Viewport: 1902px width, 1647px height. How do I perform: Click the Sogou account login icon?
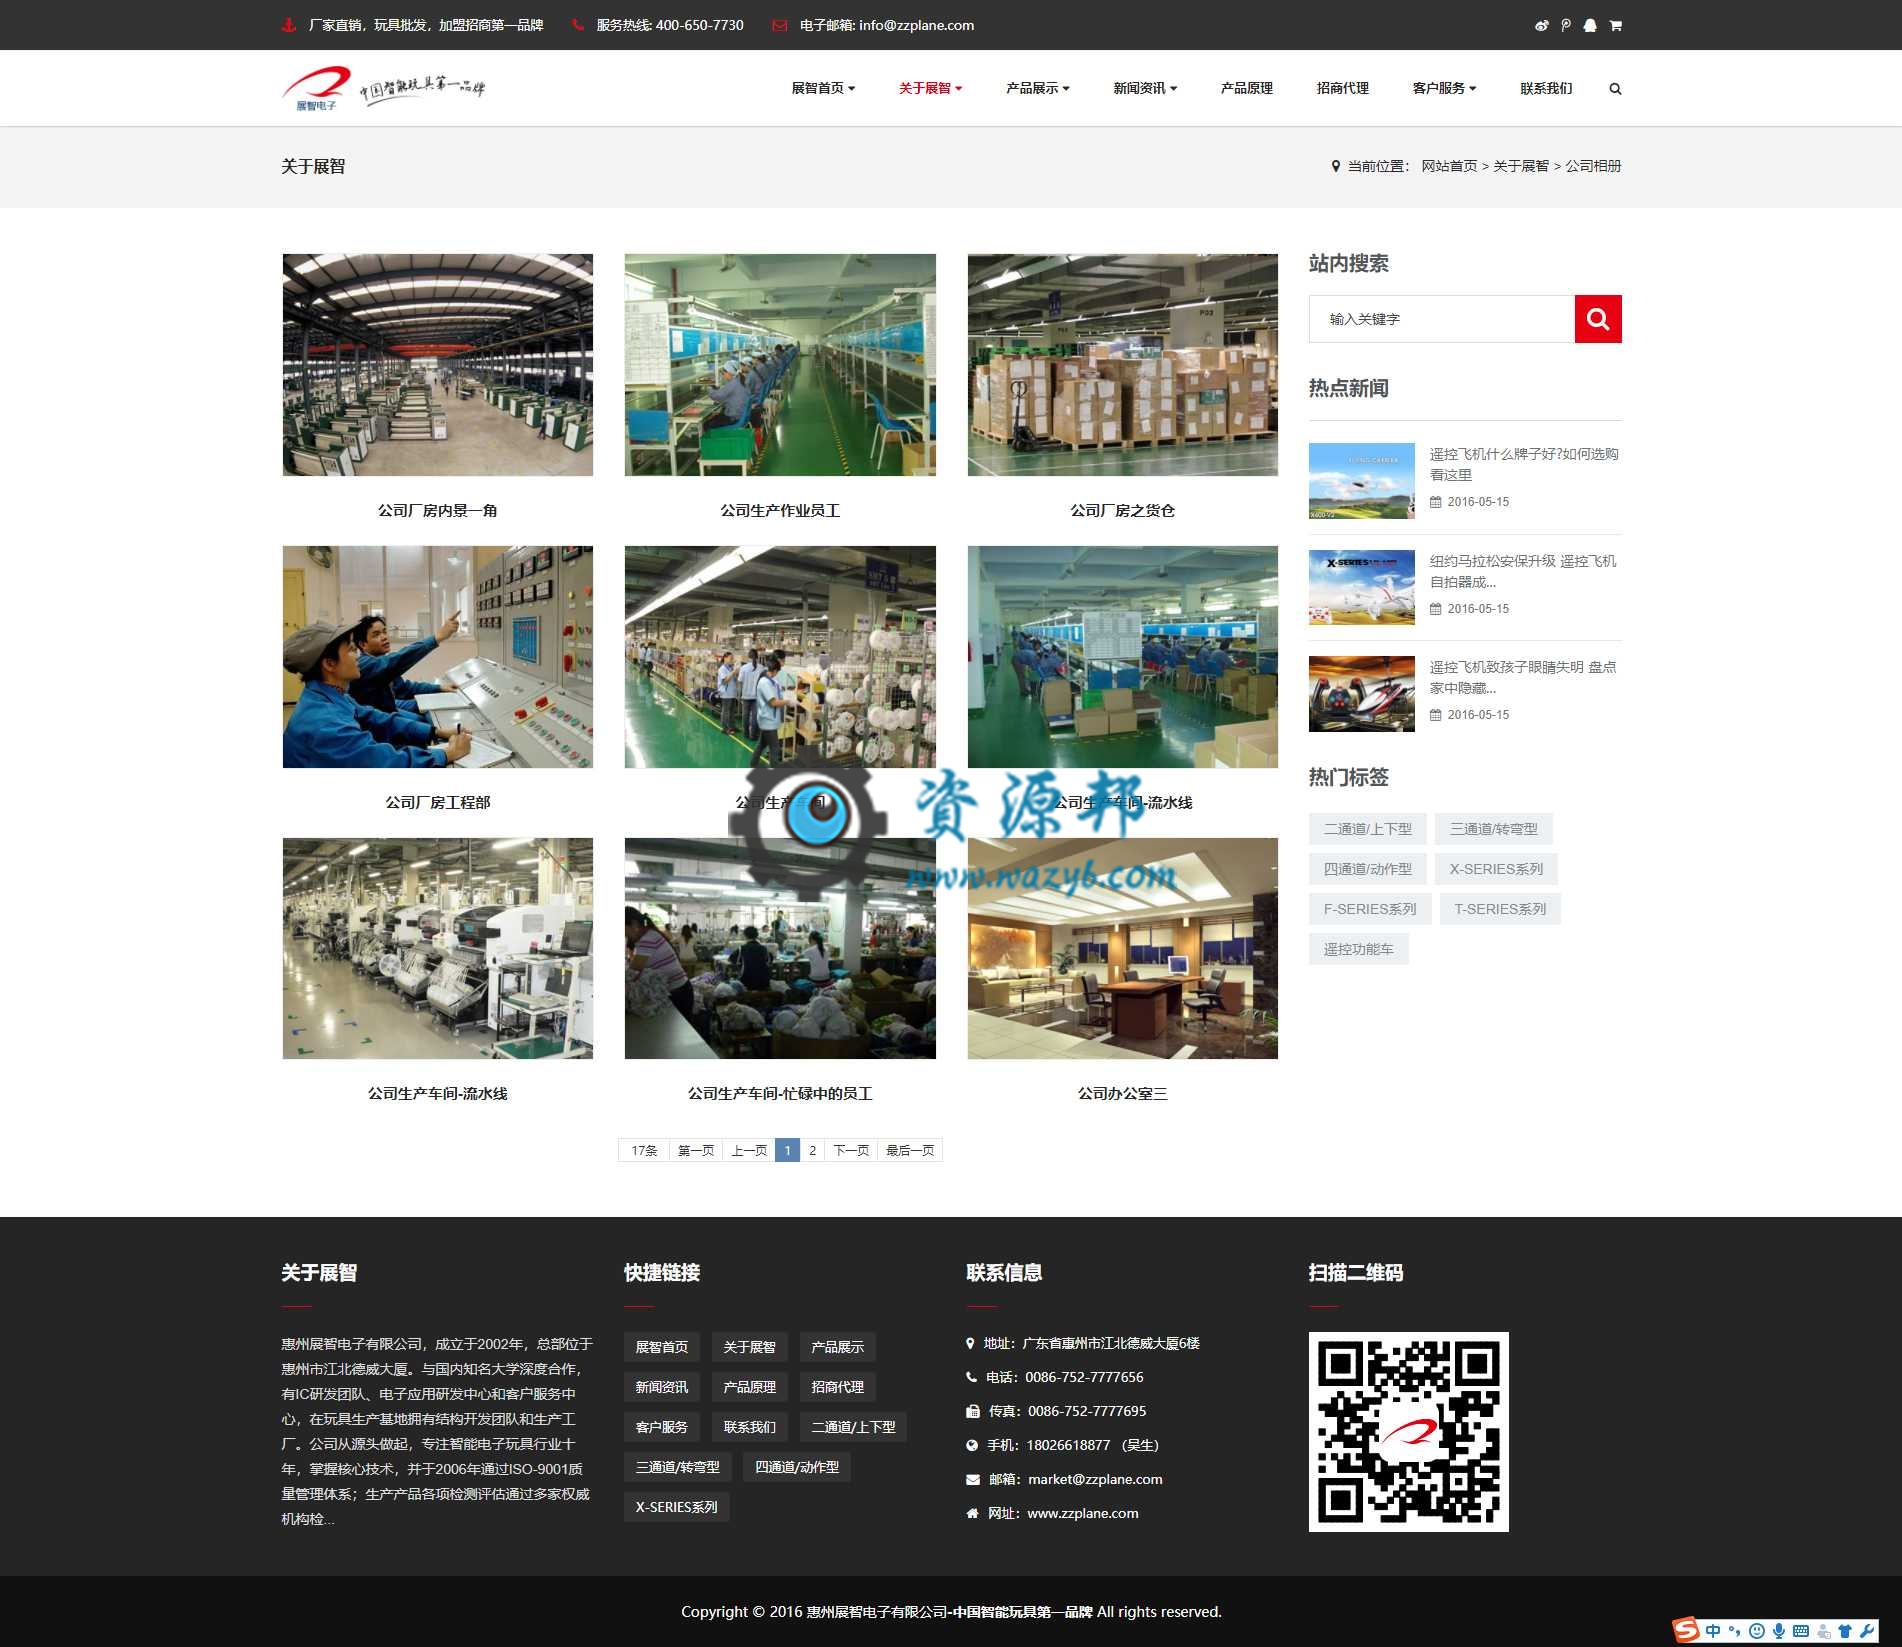(1823, 1631)
